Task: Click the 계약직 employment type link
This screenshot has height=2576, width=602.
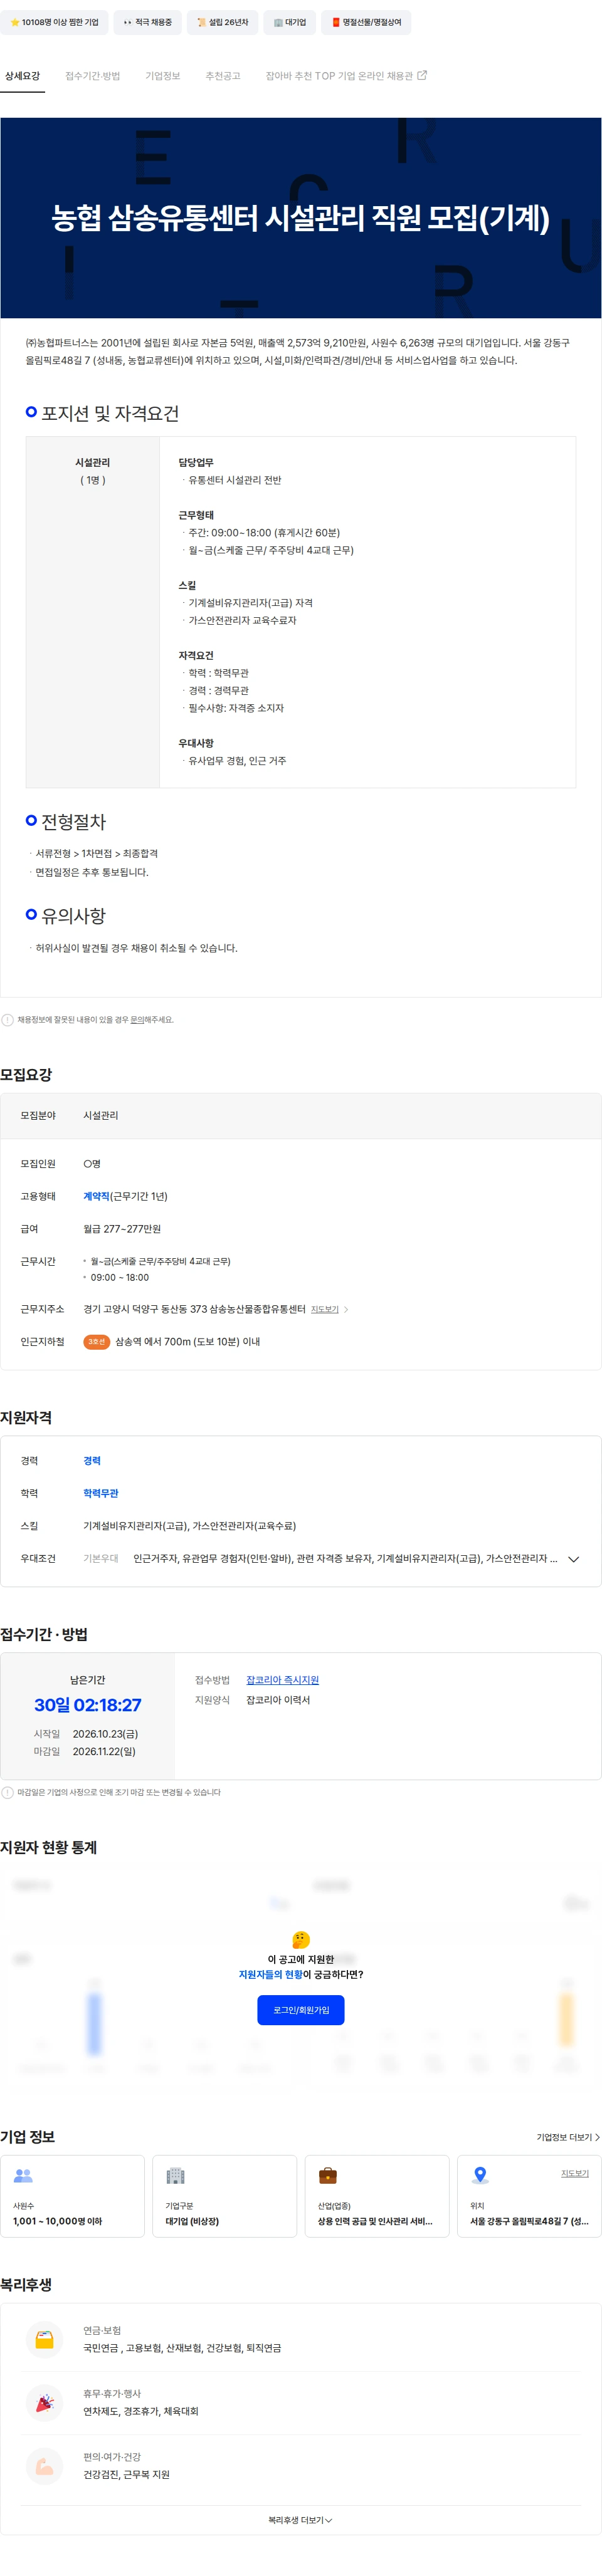Action: (x=96, y=1196)
